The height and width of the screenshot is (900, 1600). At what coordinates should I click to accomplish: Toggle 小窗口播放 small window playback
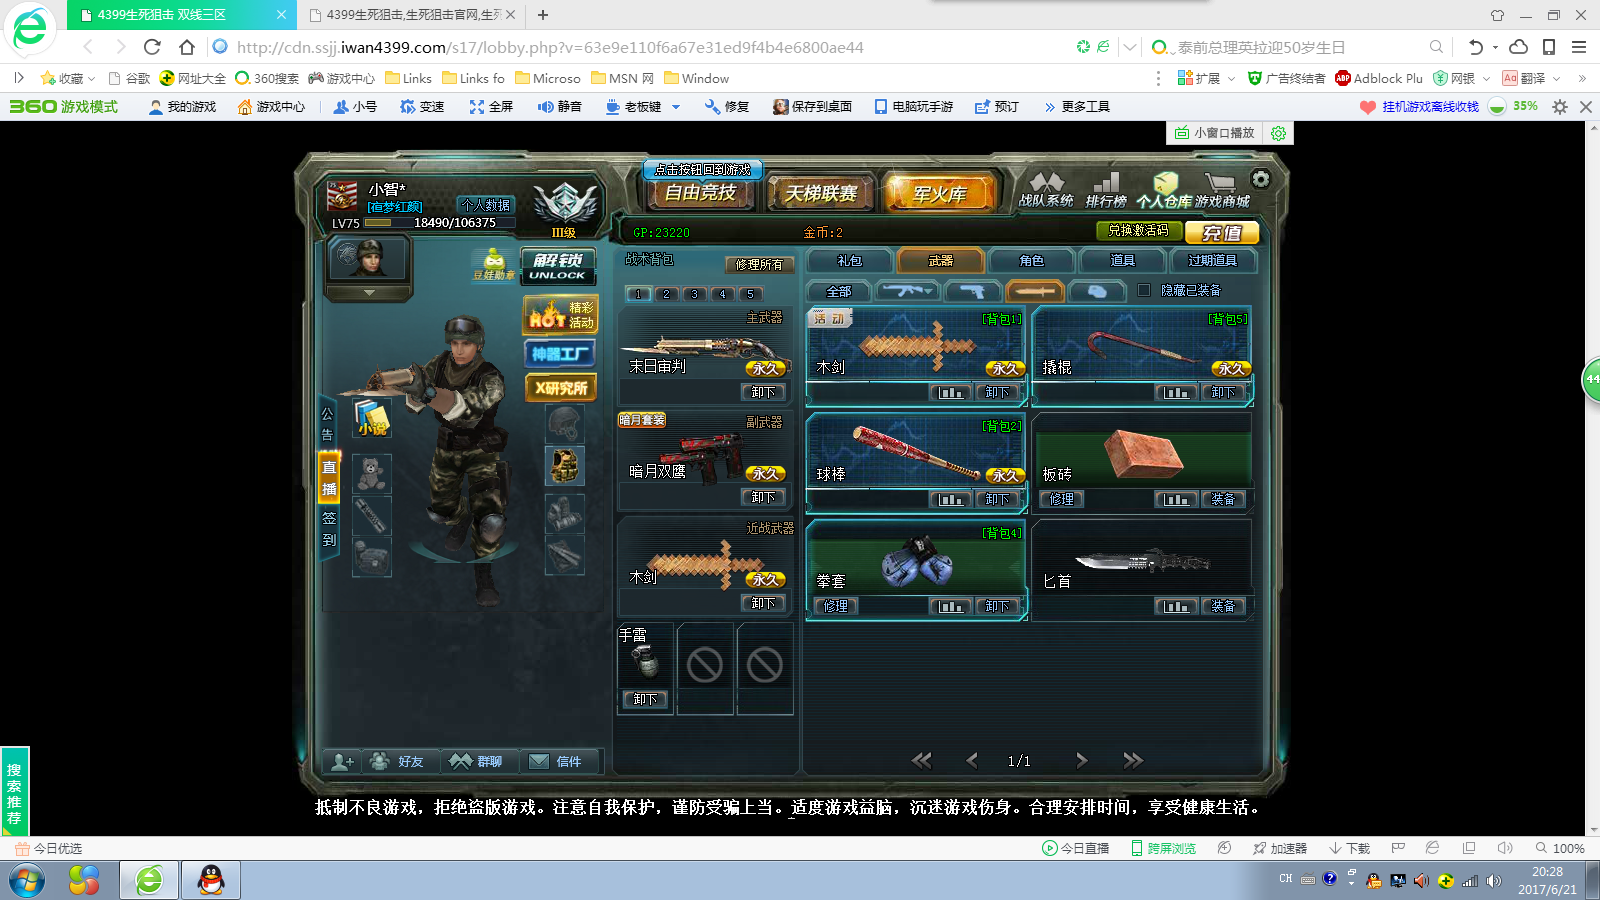click(1214, 133)
